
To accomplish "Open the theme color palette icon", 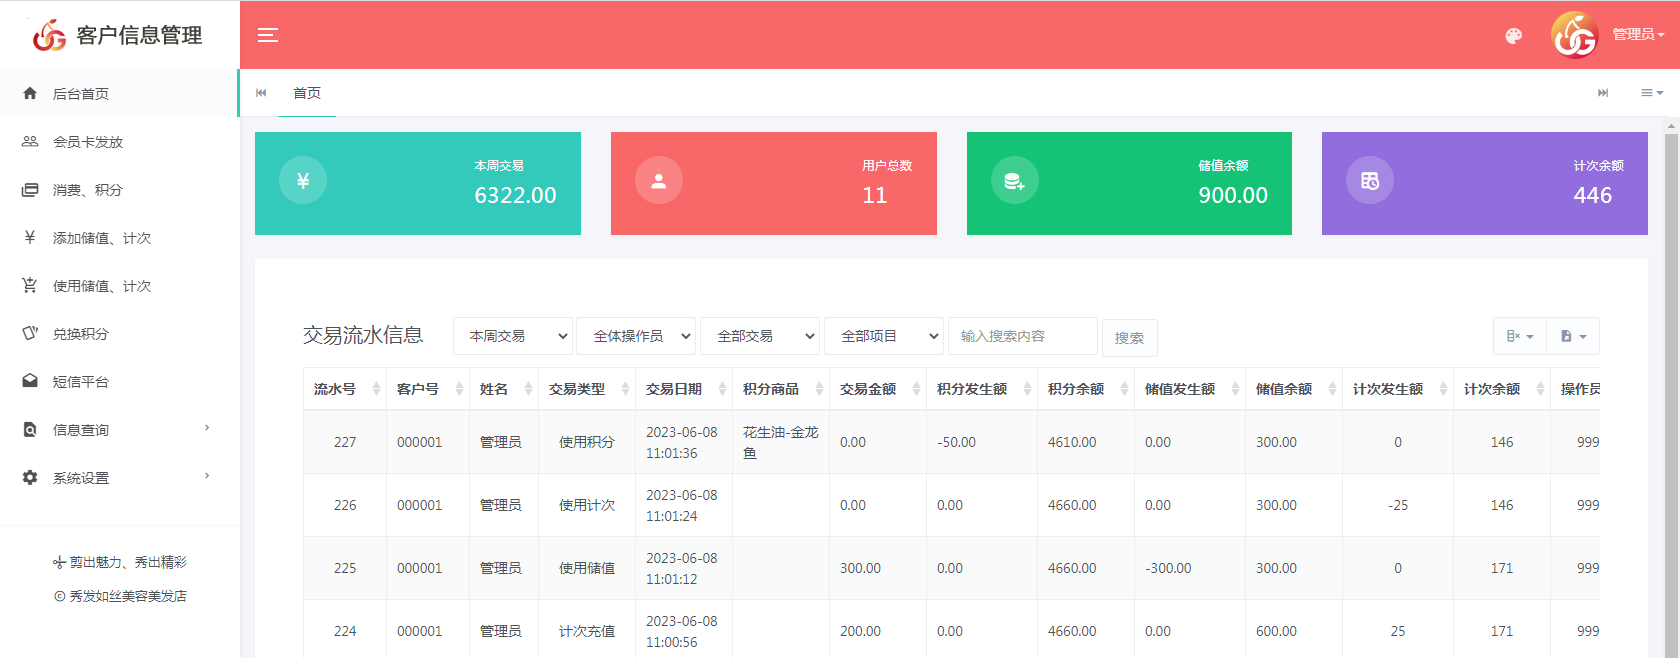I will [1514, 36].
